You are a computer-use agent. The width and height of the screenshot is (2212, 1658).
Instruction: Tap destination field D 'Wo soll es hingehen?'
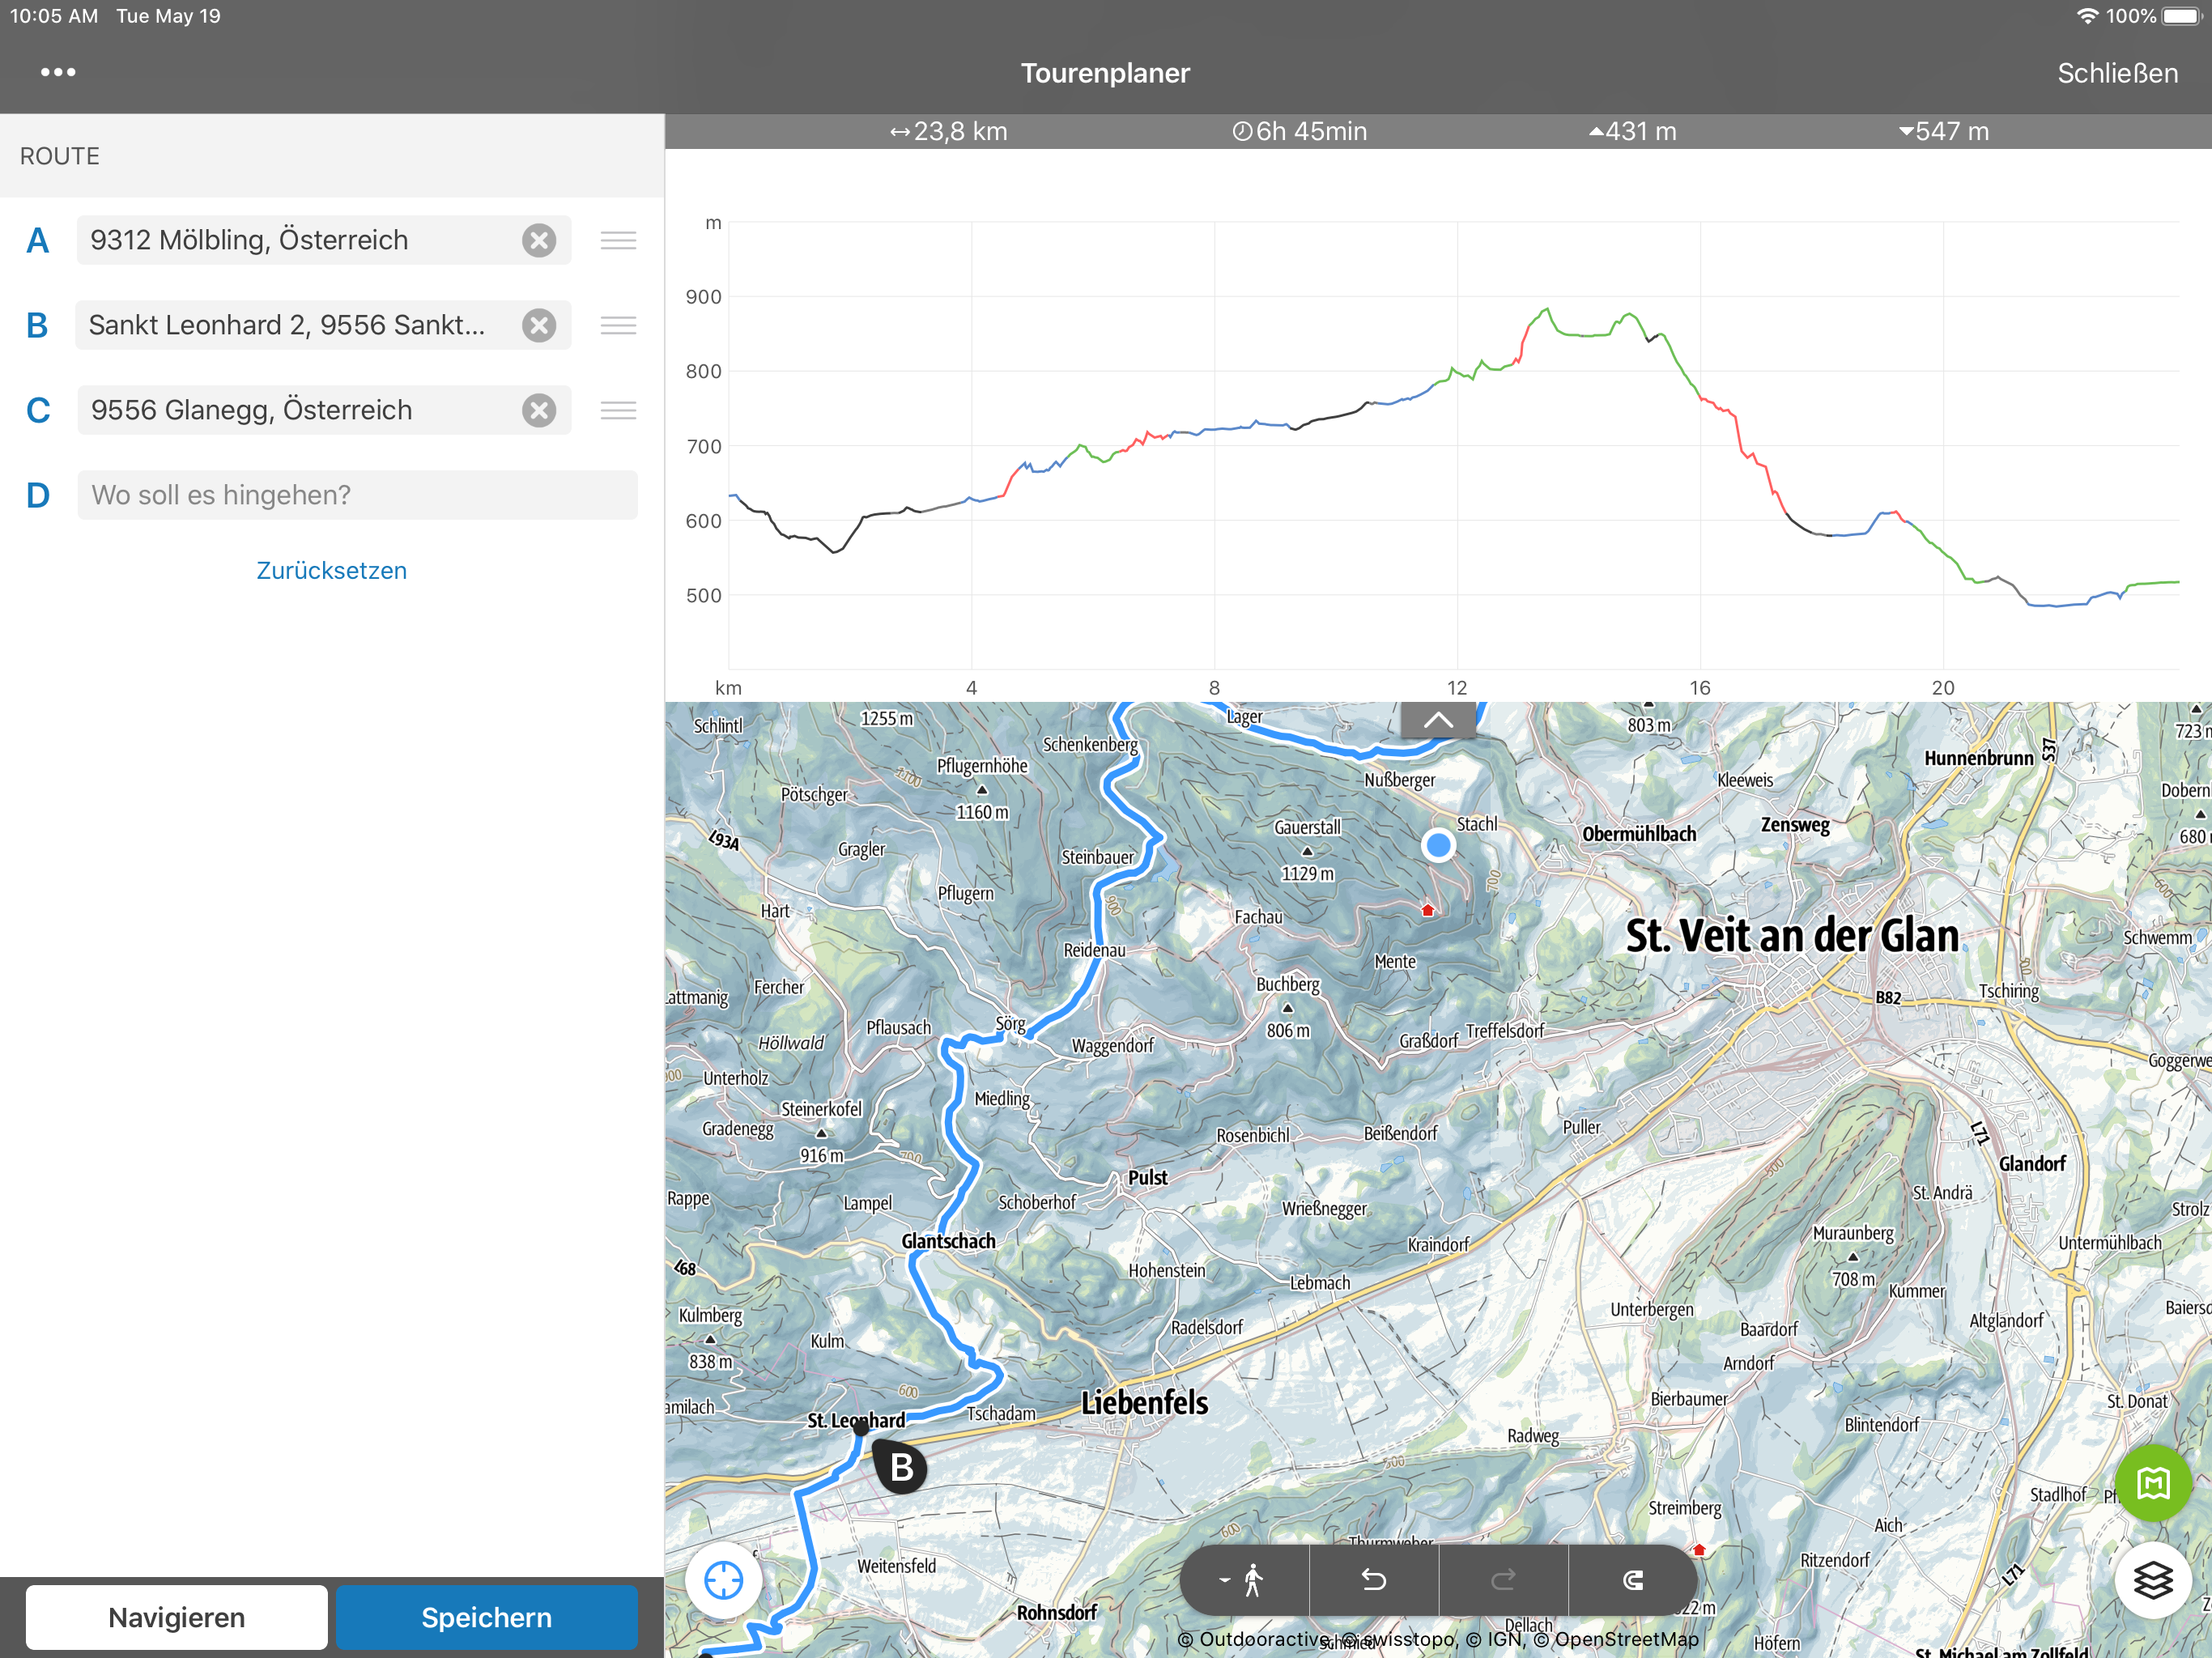click(357, 495)
